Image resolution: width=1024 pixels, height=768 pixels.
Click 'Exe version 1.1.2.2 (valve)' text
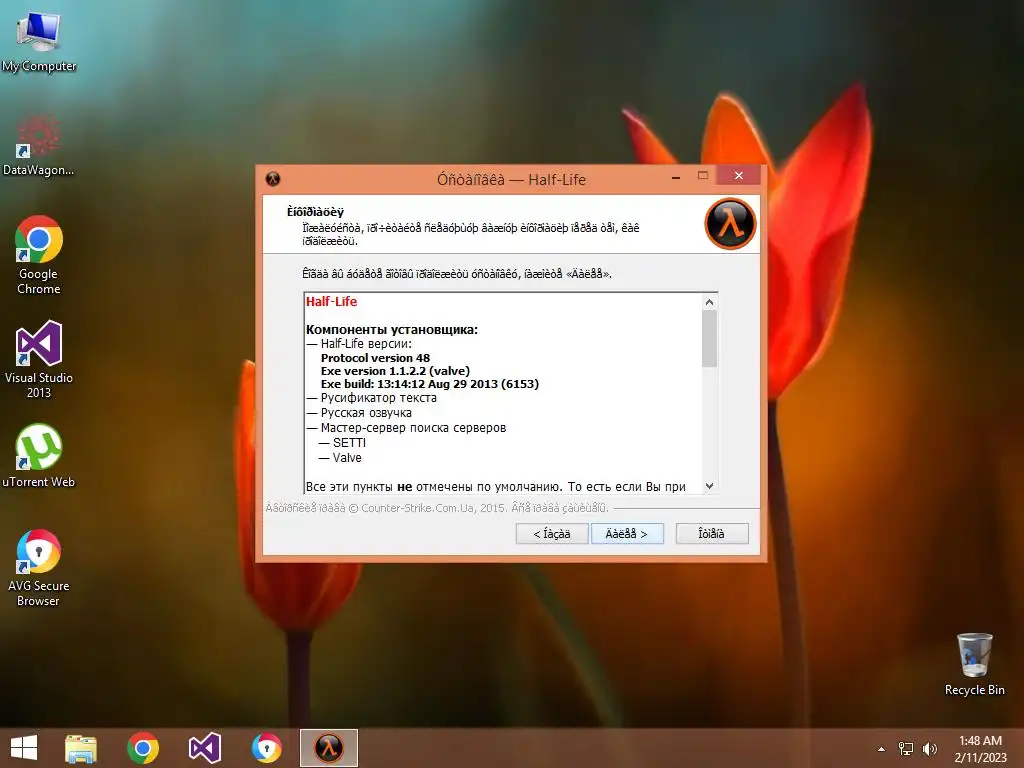click(x=395, y=371)
